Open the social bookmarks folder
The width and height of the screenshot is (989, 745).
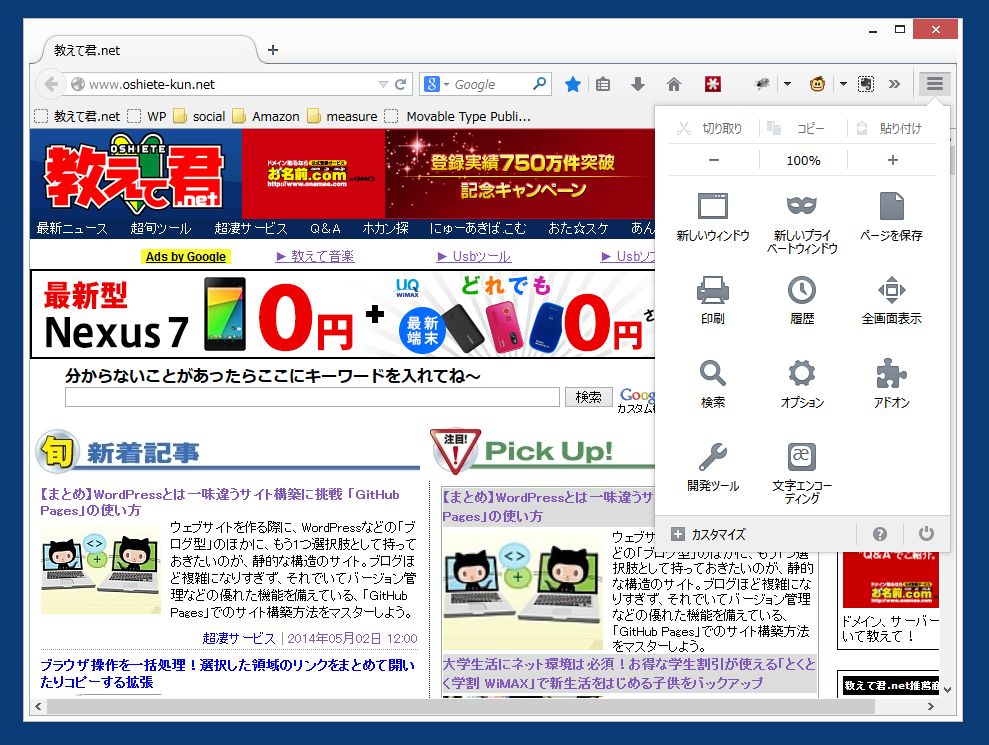point(199,116)
